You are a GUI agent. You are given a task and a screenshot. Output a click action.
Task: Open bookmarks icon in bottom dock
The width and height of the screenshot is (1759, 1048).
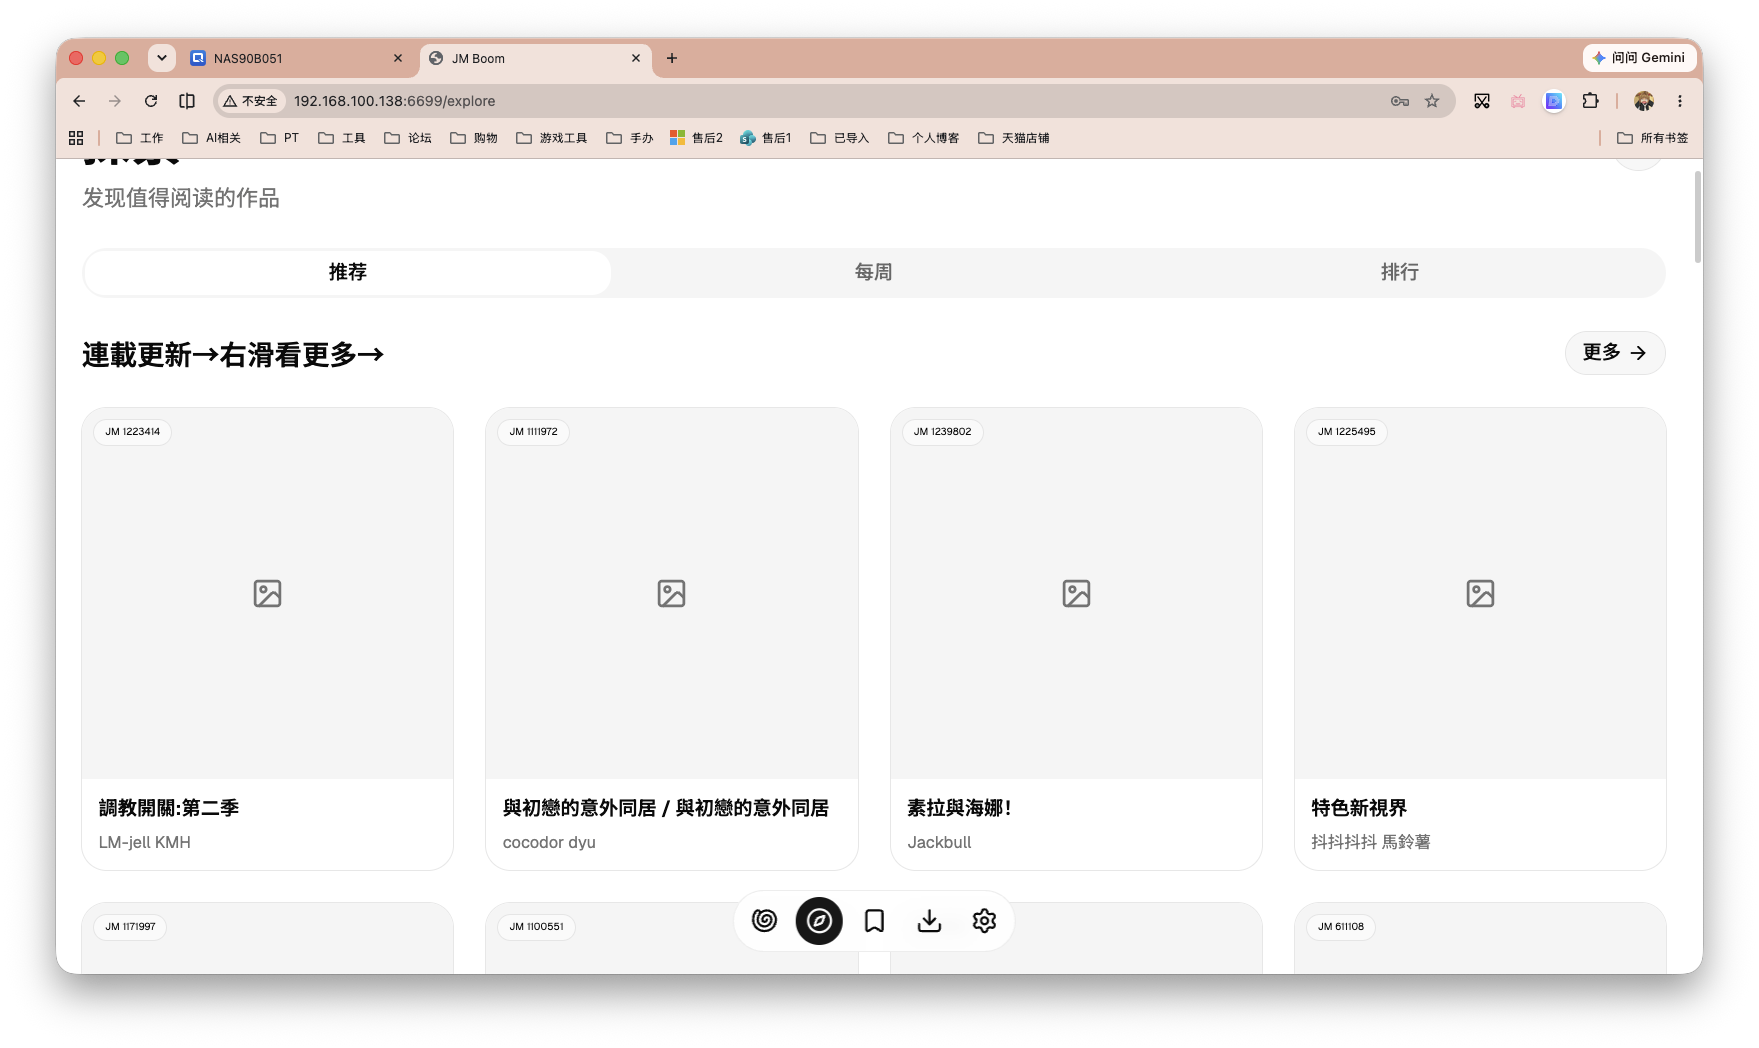(874, 920)
